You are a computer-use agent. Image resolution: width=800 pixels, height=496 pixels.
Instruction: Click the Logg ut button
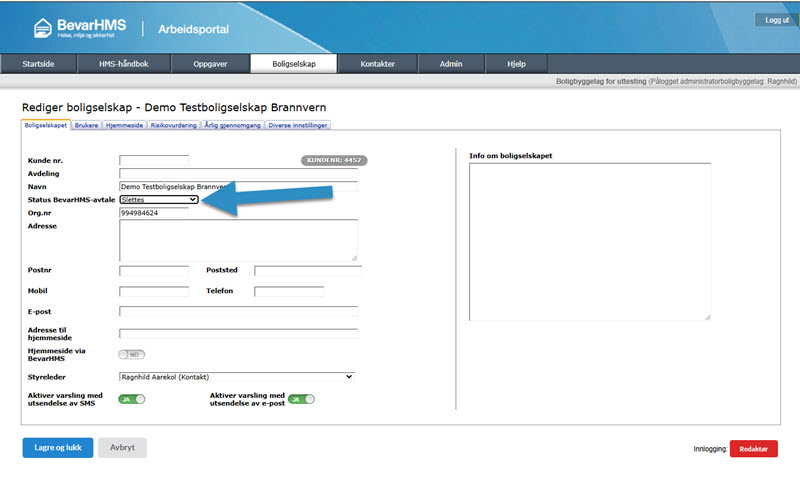tap(776, 20)
